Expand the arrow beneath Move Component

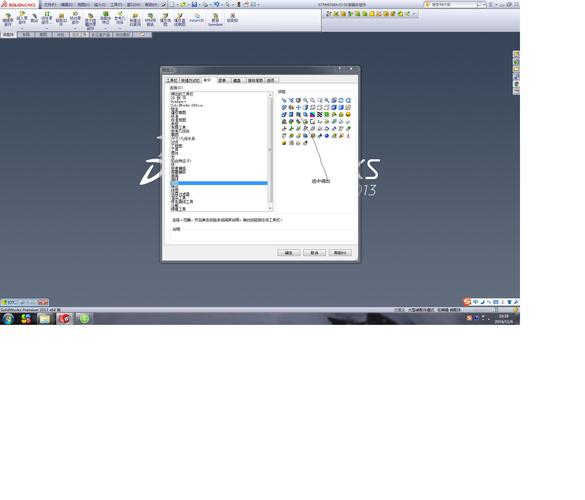click(75, 28)
